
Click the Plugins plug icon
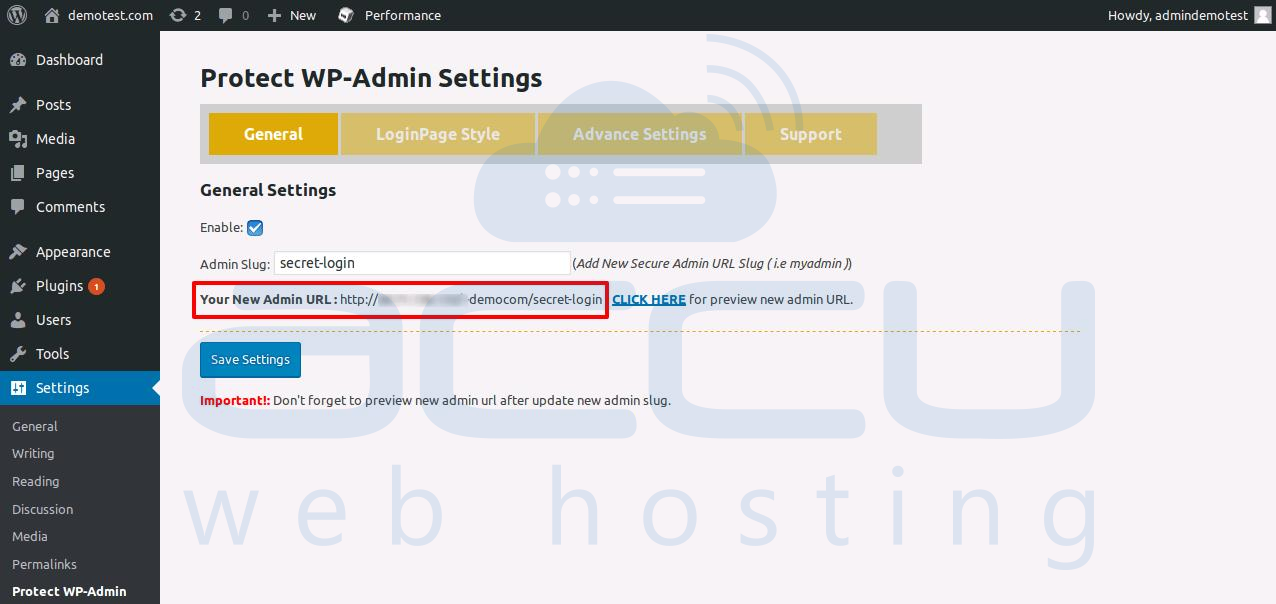coord(18,286)
